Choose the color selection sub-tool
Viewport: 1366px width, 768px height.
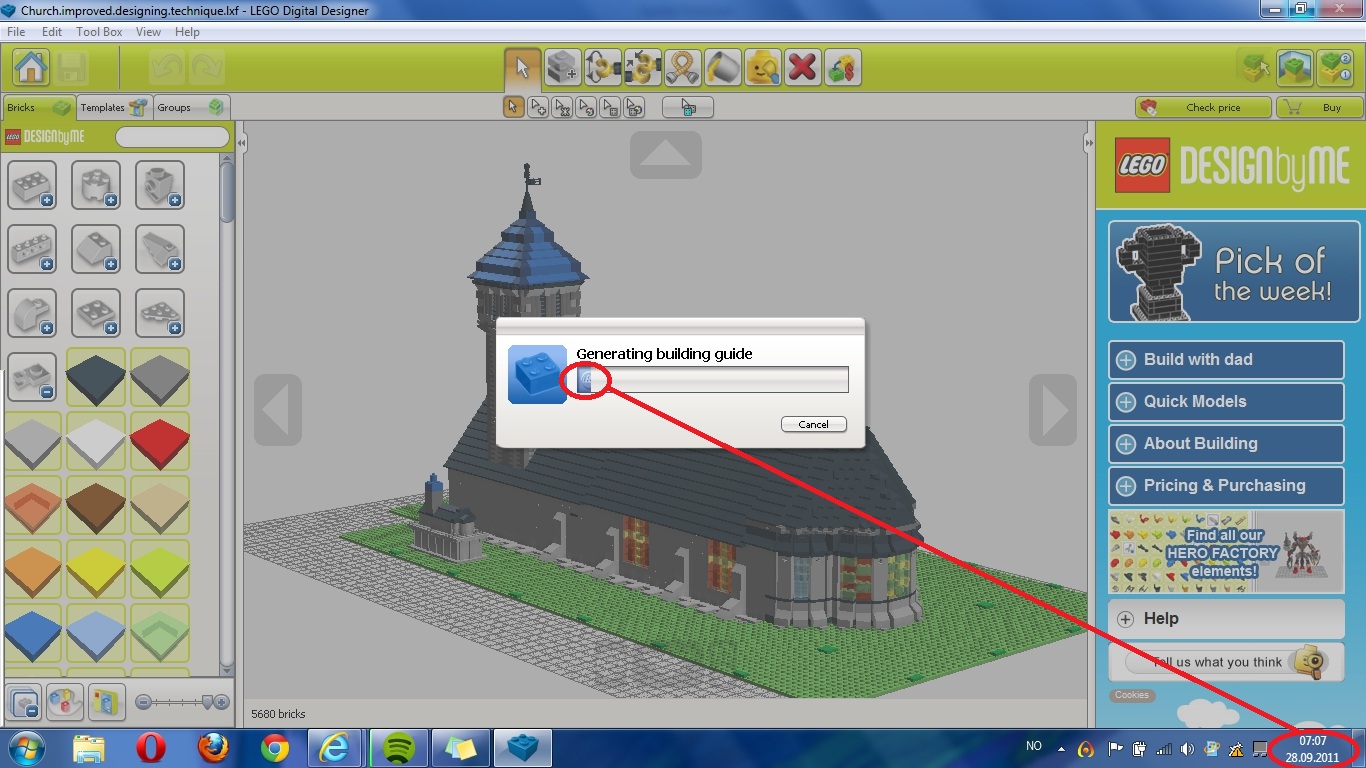click(586, 107)
